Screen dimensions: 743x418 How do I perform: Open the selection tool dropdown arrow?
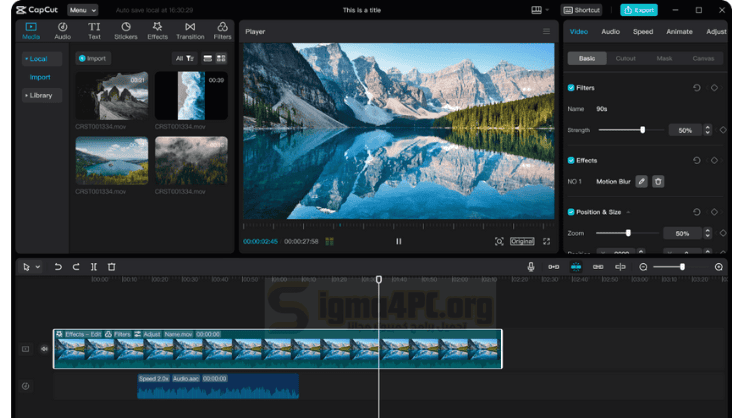click(38, 267)
